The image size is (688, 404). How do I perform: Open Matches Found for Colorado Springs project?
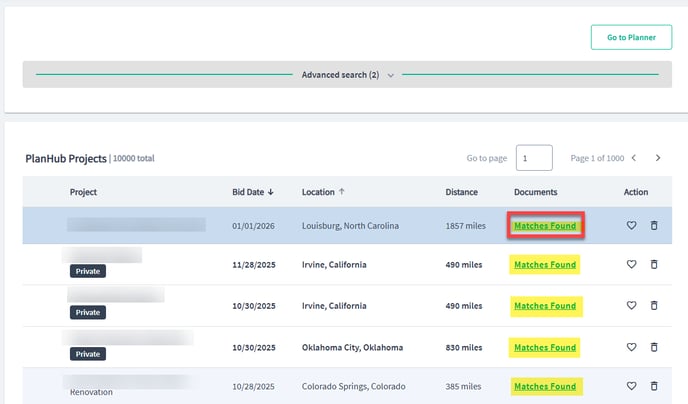(545, 386)
